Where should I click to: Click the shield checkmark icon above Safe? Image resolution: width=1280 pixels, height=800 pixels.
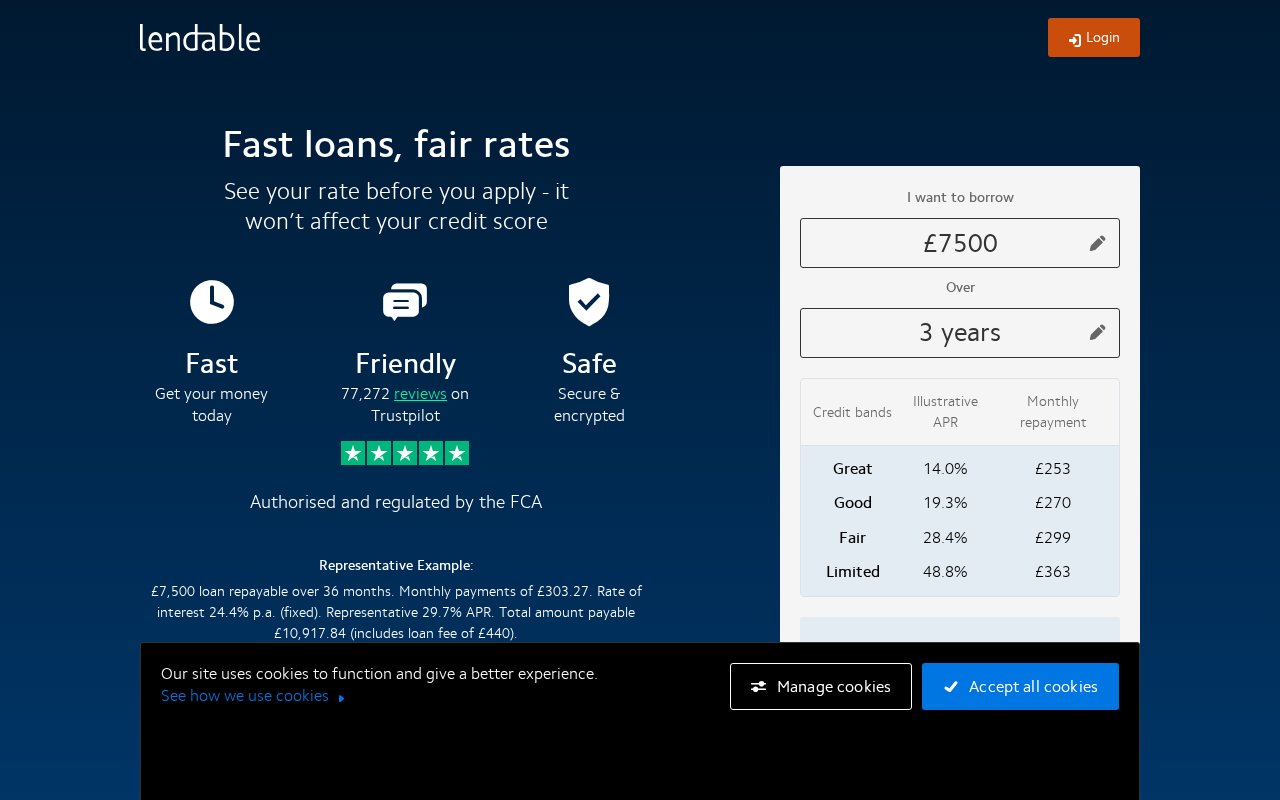589,302
